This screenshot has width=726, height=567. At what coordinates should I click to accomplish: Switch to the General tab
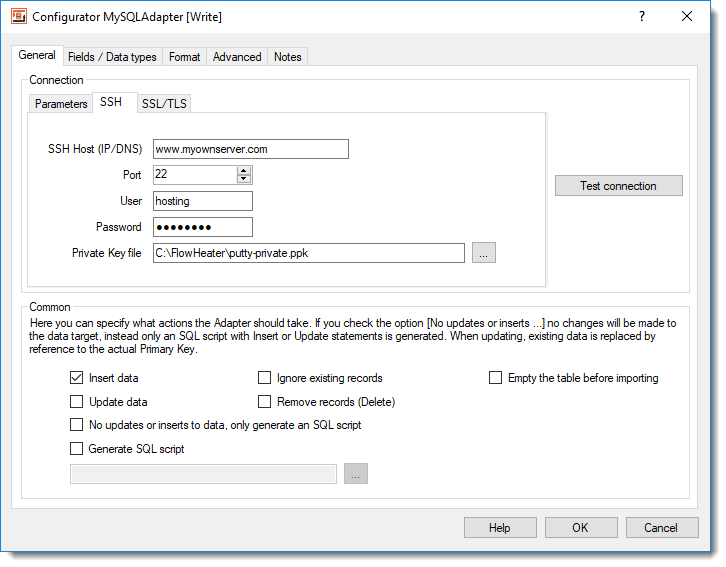click(37, 56)
